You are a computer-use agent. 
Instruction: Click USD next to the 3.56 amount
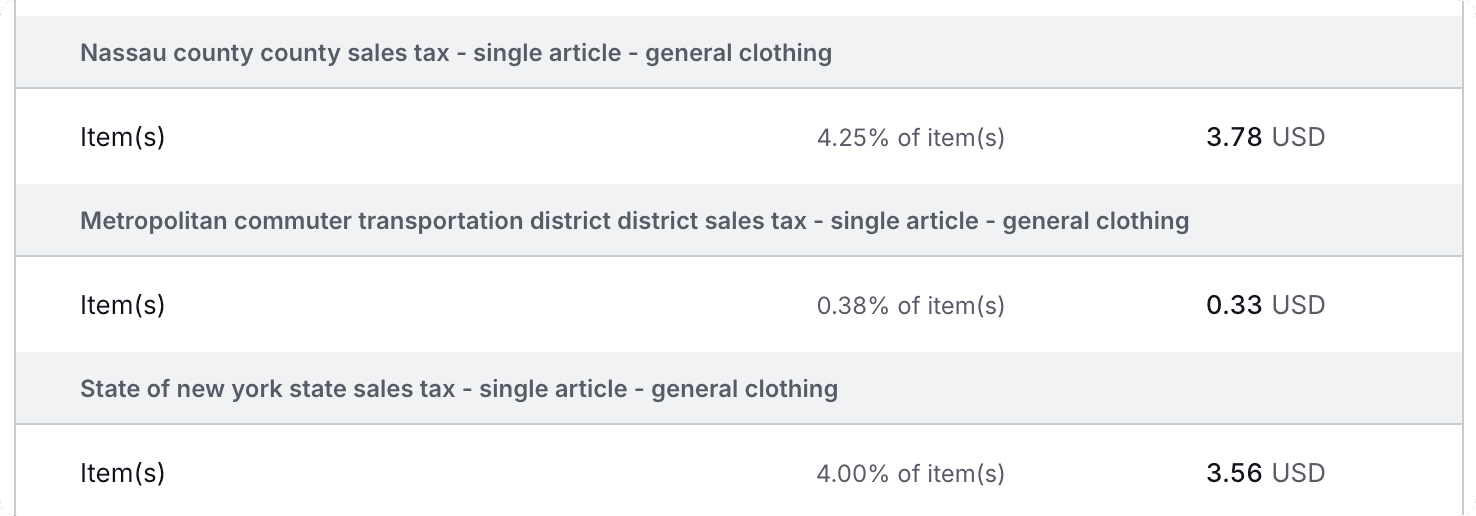1298,473
